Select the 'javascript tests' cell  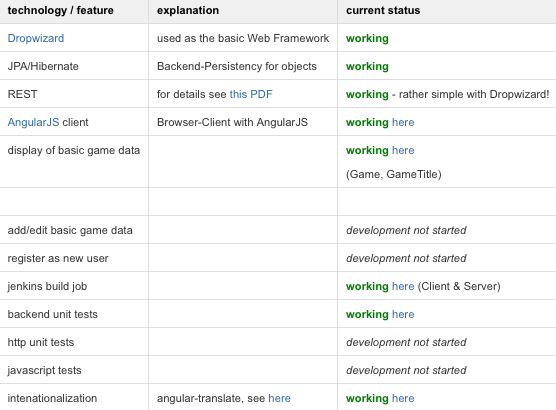coord(74,370)
